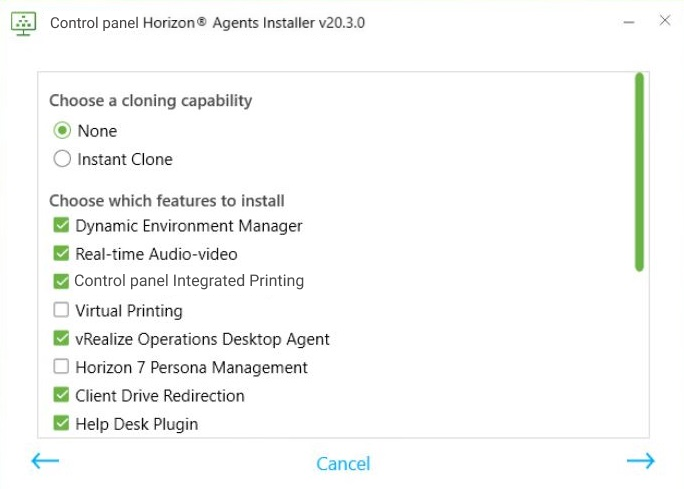Choose the Instant Clone radio button

click(x=62, y=159)
